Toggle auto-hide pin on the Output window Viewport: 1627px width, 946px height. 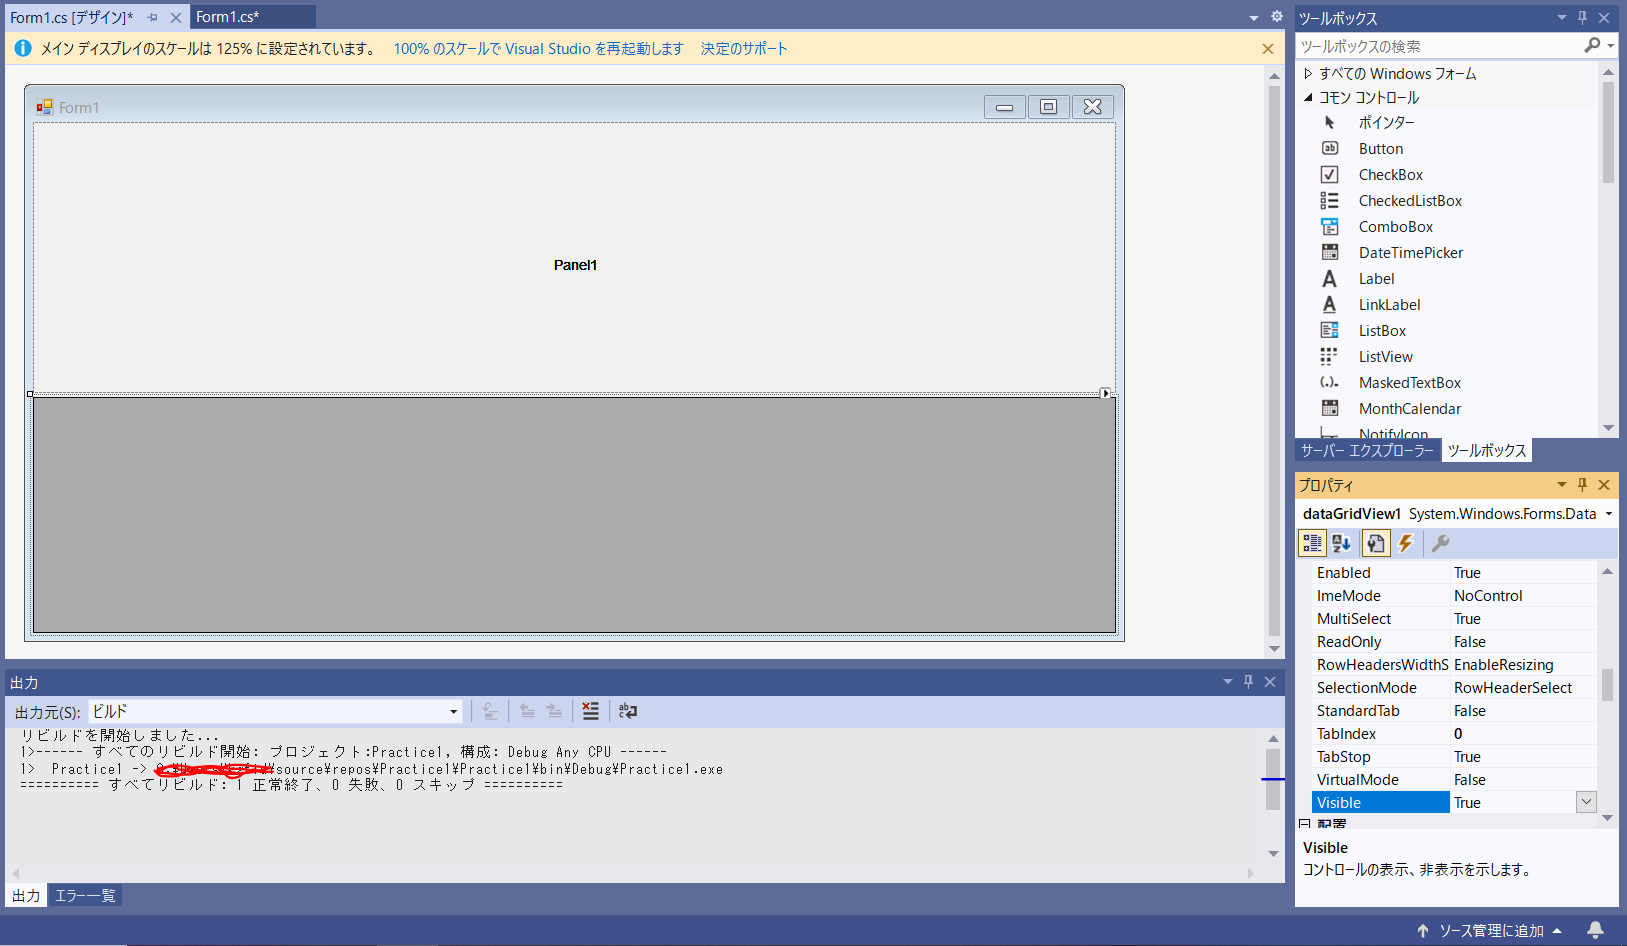(x=1248, y=682)
